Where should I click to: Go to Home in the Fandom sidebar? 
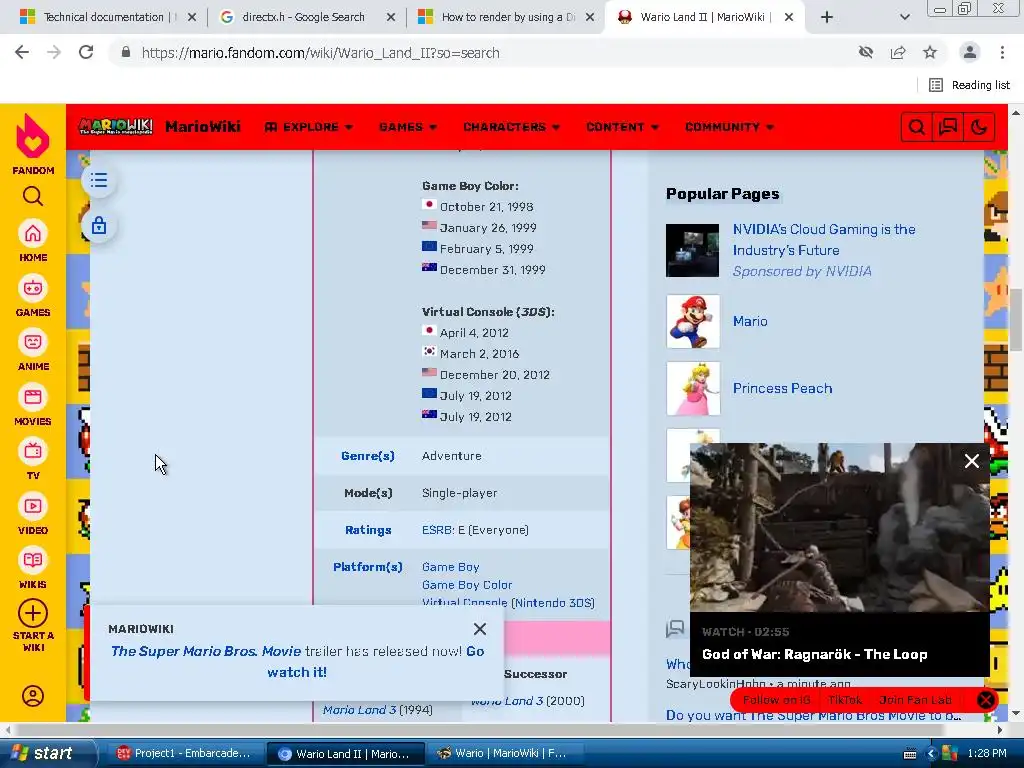pyautogui.click(x=33, y=241)
